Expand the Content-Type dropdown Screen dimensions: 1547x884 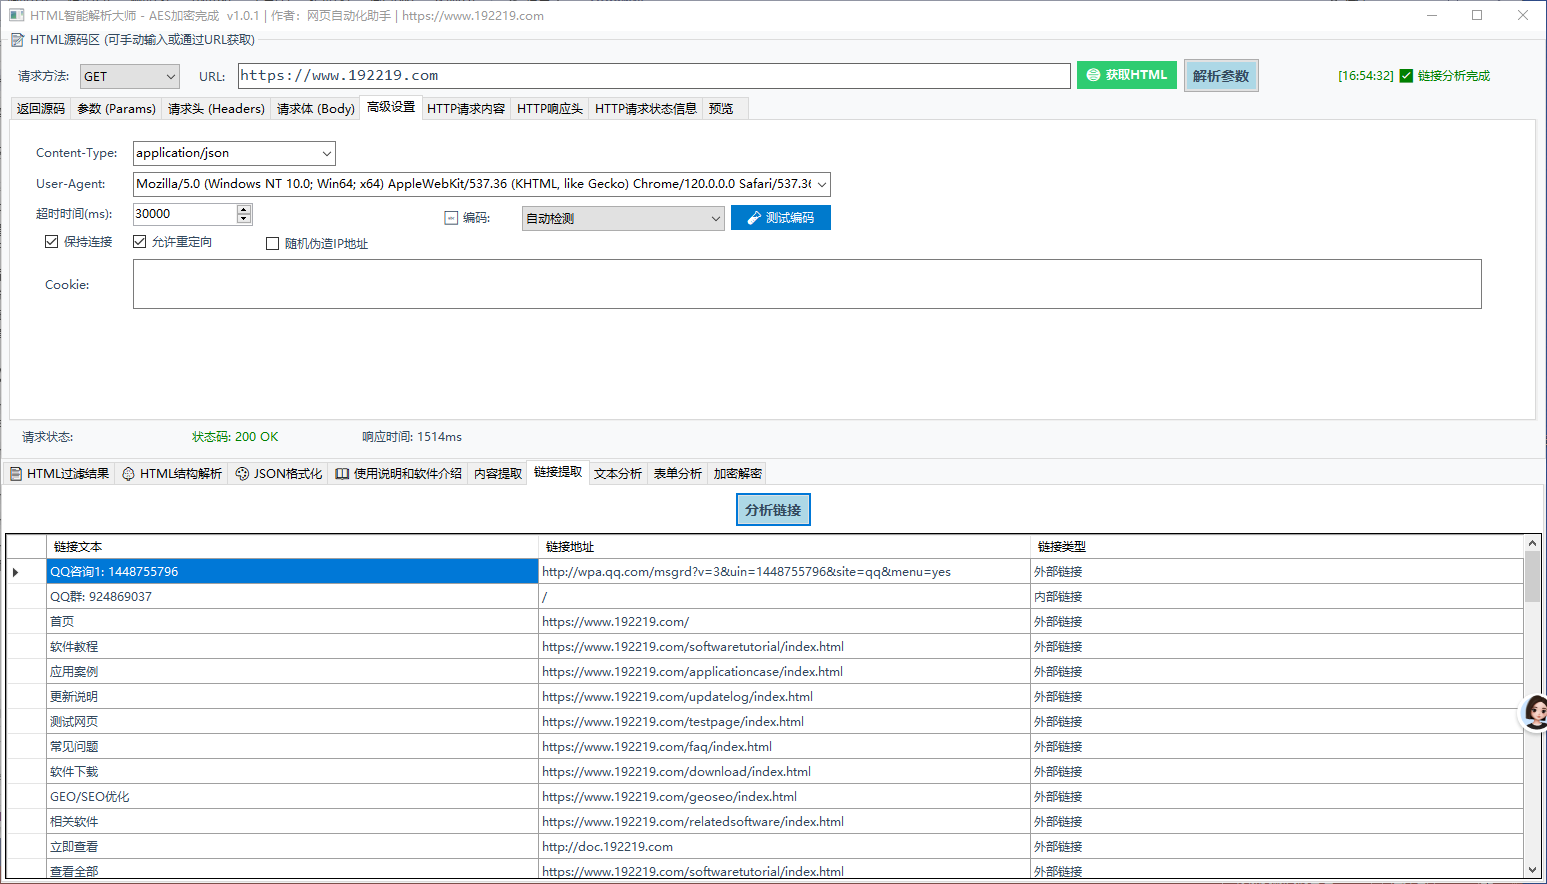point(326,153)
